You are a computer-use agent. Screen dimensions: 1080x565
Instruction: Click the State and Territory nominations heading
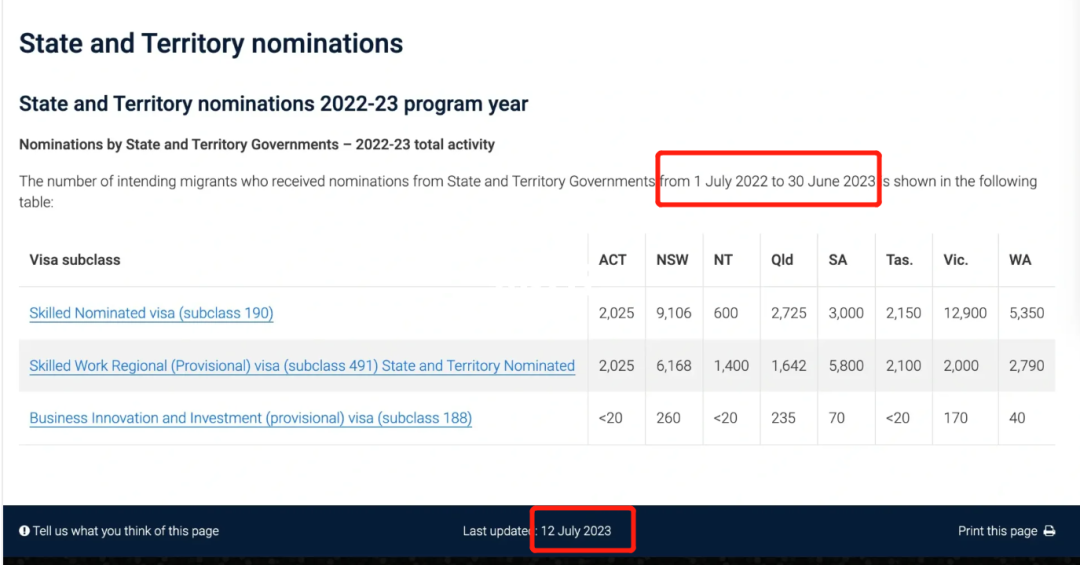point(211,43)
